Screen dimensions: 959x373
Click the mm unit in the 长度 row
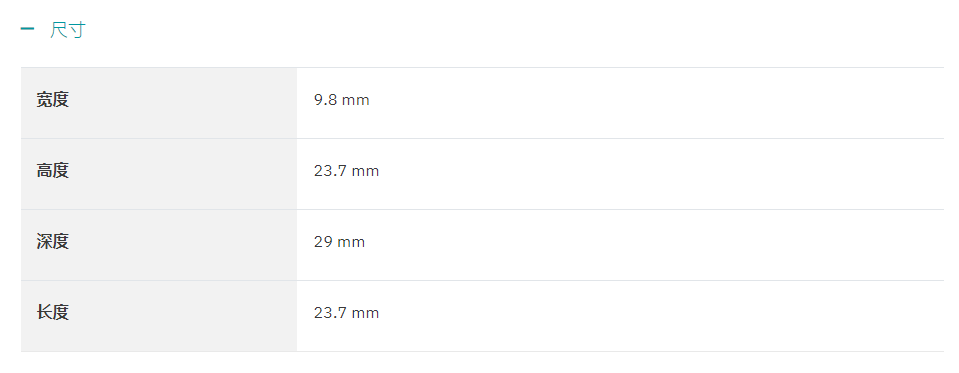[x=366, y=314]
